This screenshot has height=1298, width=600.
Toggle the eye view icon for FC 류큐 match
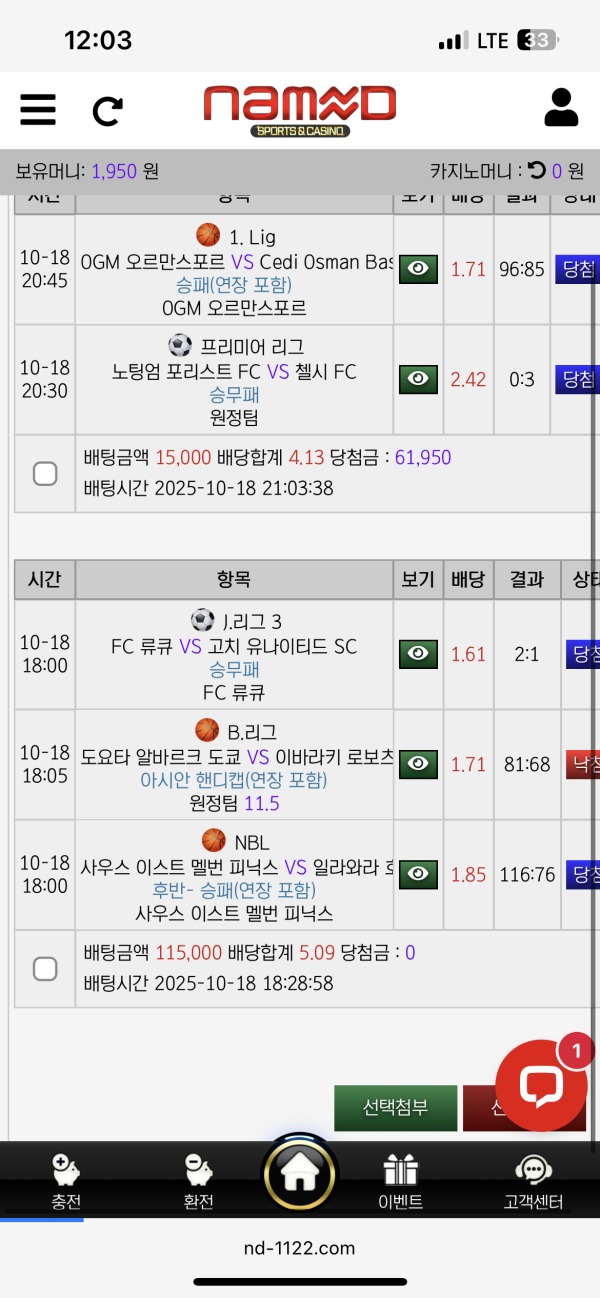pos(419,654)
